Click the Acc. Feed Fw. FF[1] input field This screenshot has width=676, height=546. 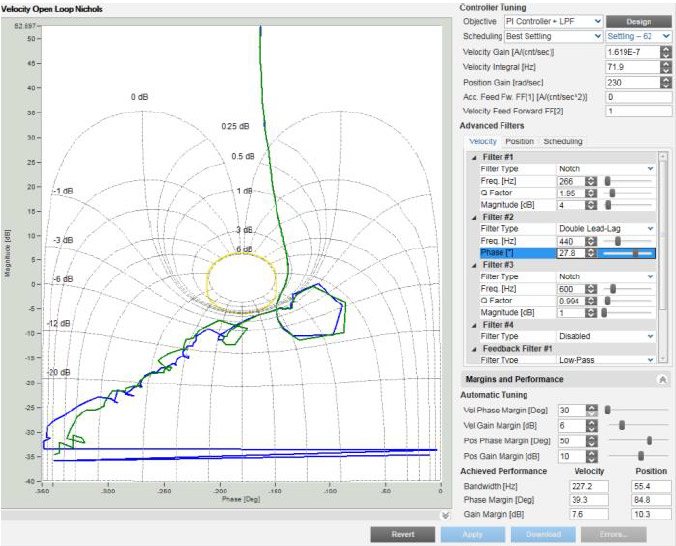tap(637, 97)
